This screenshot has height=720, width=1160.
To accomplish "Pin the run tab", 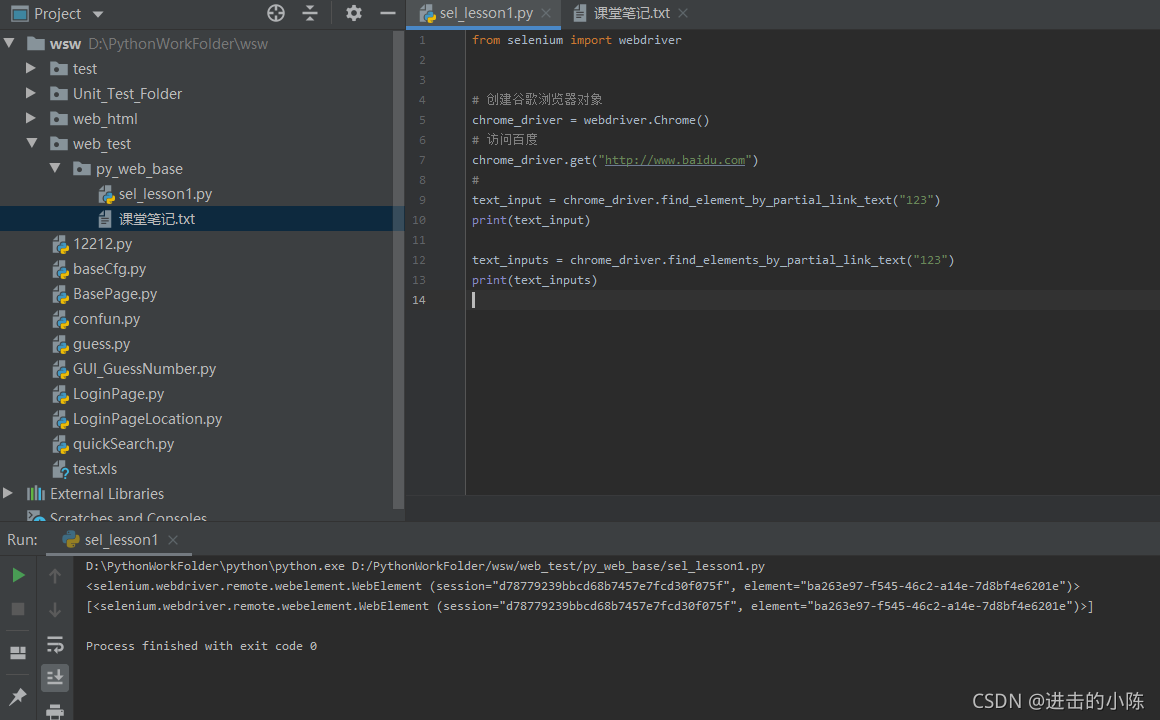I will (18, 696).
